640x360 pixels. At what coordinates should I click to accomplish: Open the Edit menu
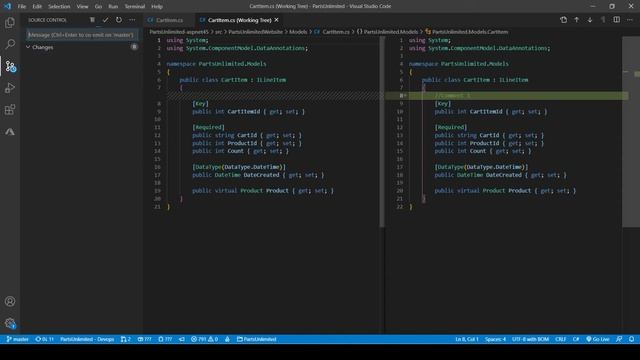[37, 7]
